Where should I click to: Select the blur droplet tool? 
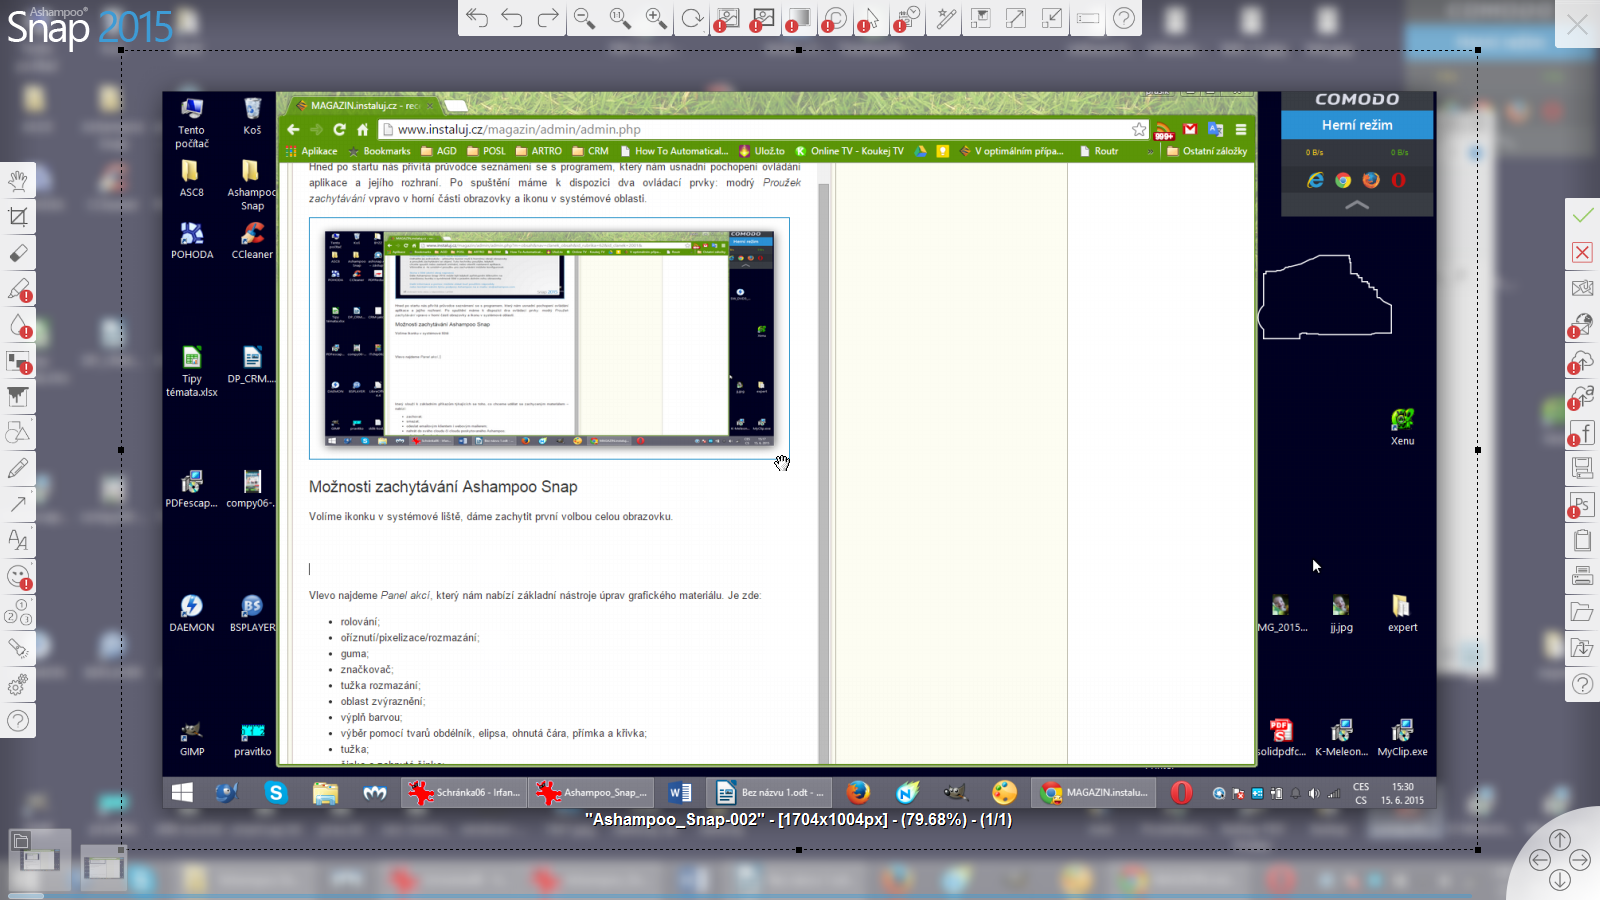click(18, 325)
